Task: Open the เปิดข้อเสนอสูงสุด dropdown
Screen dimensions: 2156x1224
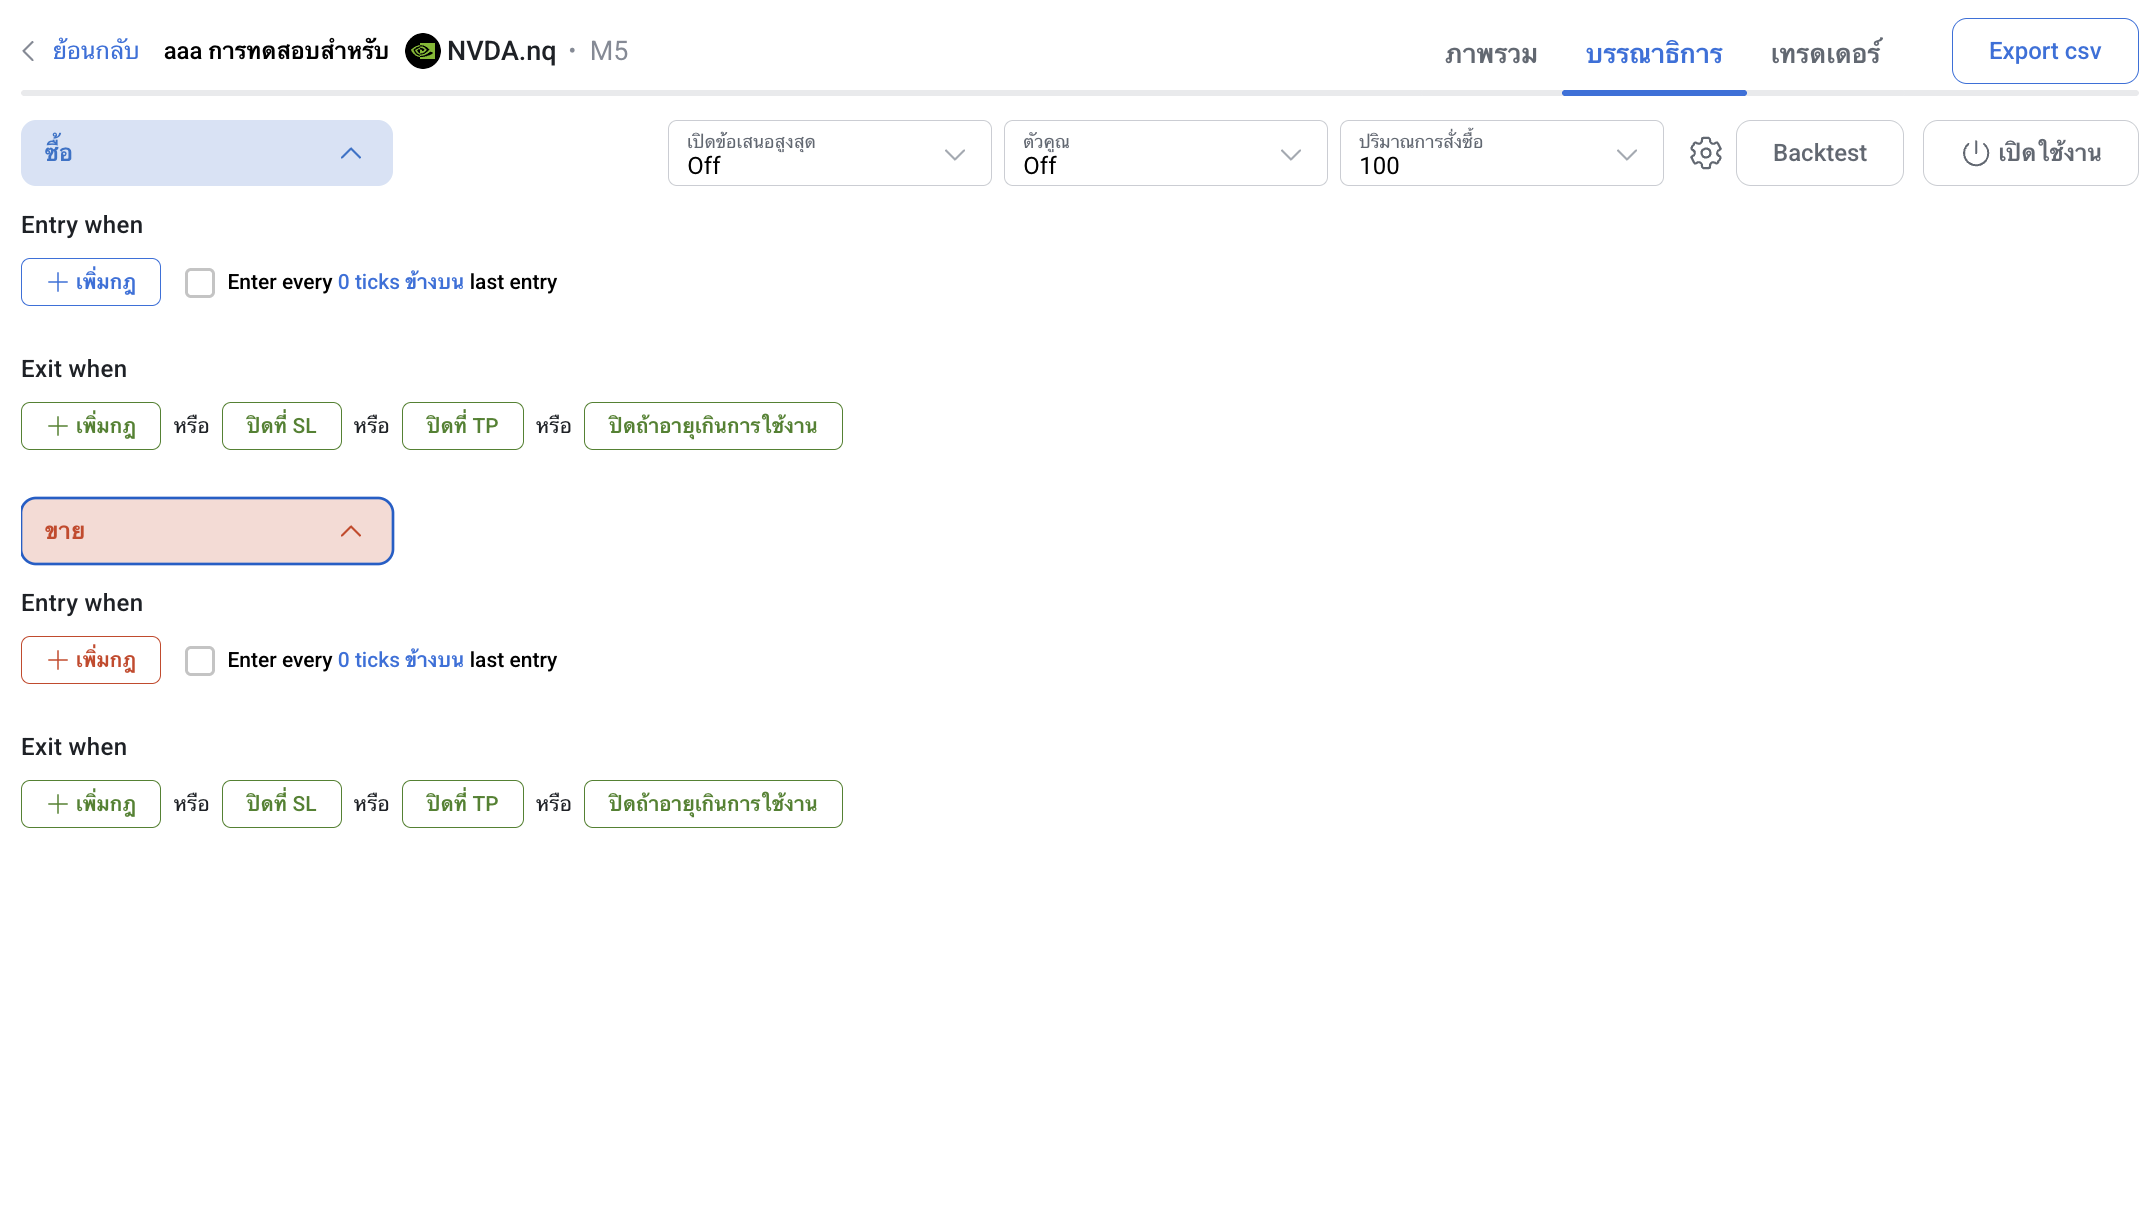Action: click(829, 153)
